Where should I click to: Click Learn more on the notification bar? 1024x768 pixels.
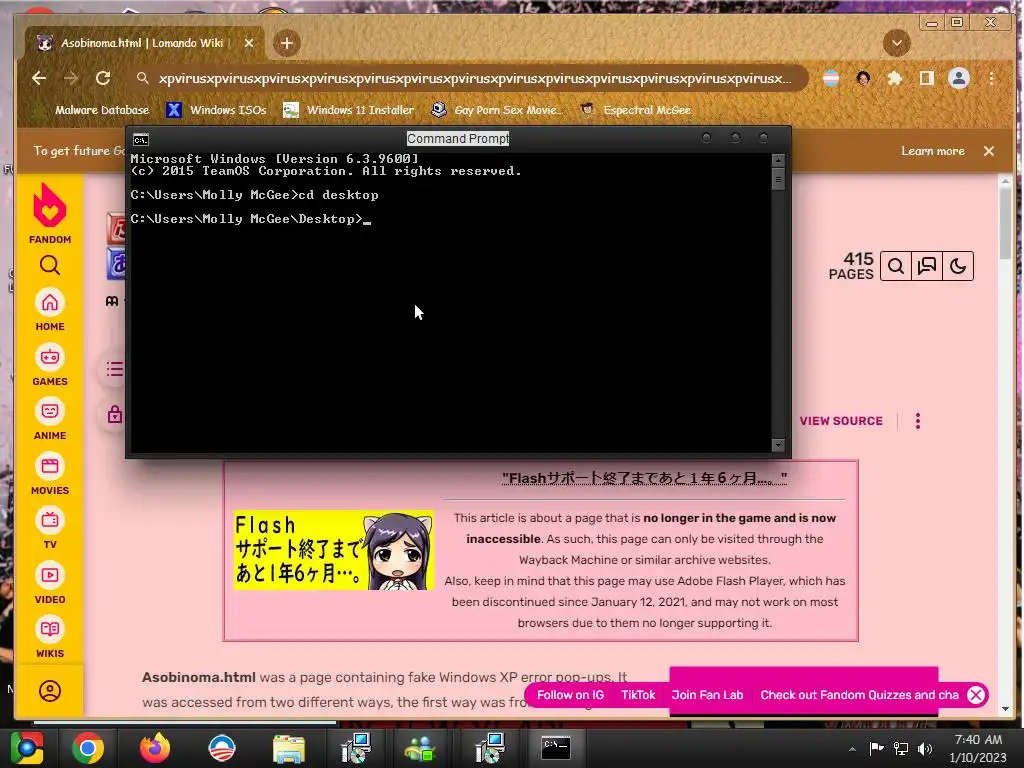coord(933,151)
